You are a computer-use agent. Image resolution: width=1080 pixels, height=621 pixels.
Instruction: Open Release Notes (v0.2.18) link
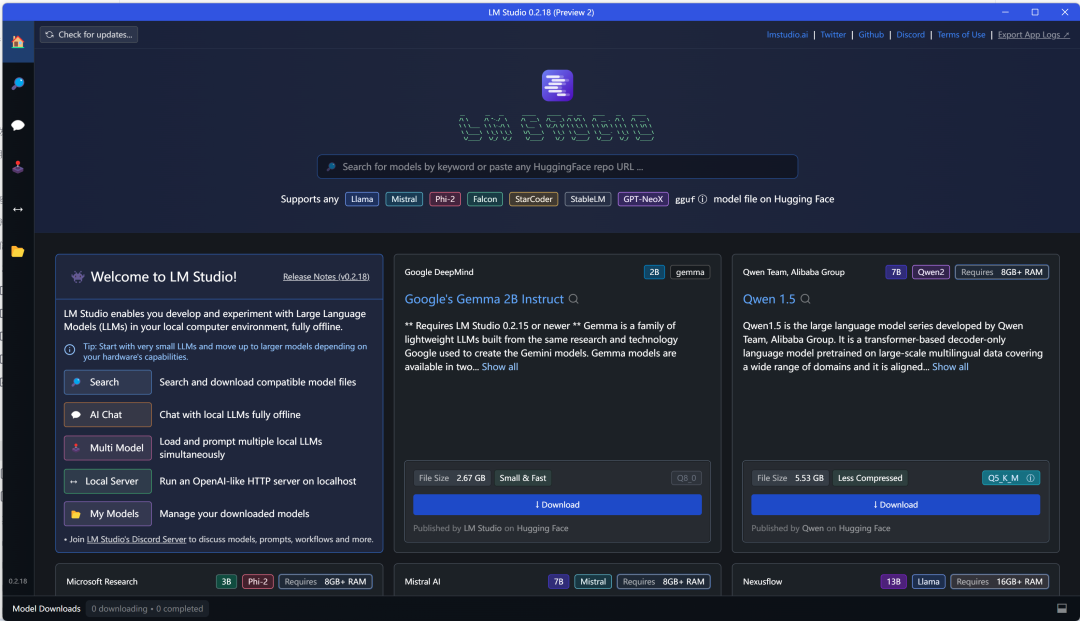coord(326,277)
